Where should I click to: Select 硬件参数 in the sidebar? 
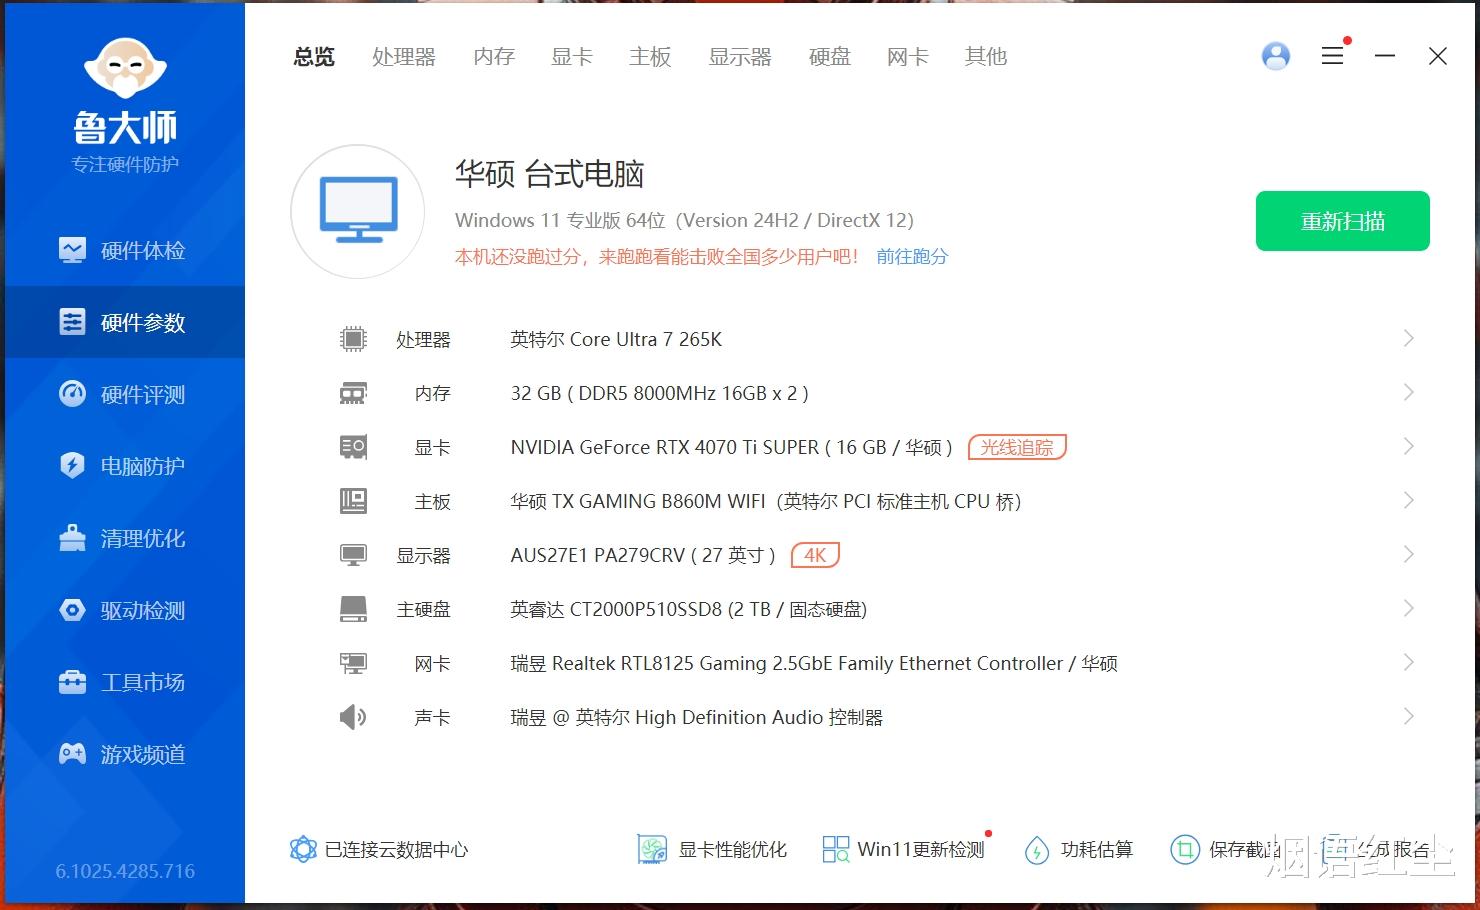coord(125,322)
